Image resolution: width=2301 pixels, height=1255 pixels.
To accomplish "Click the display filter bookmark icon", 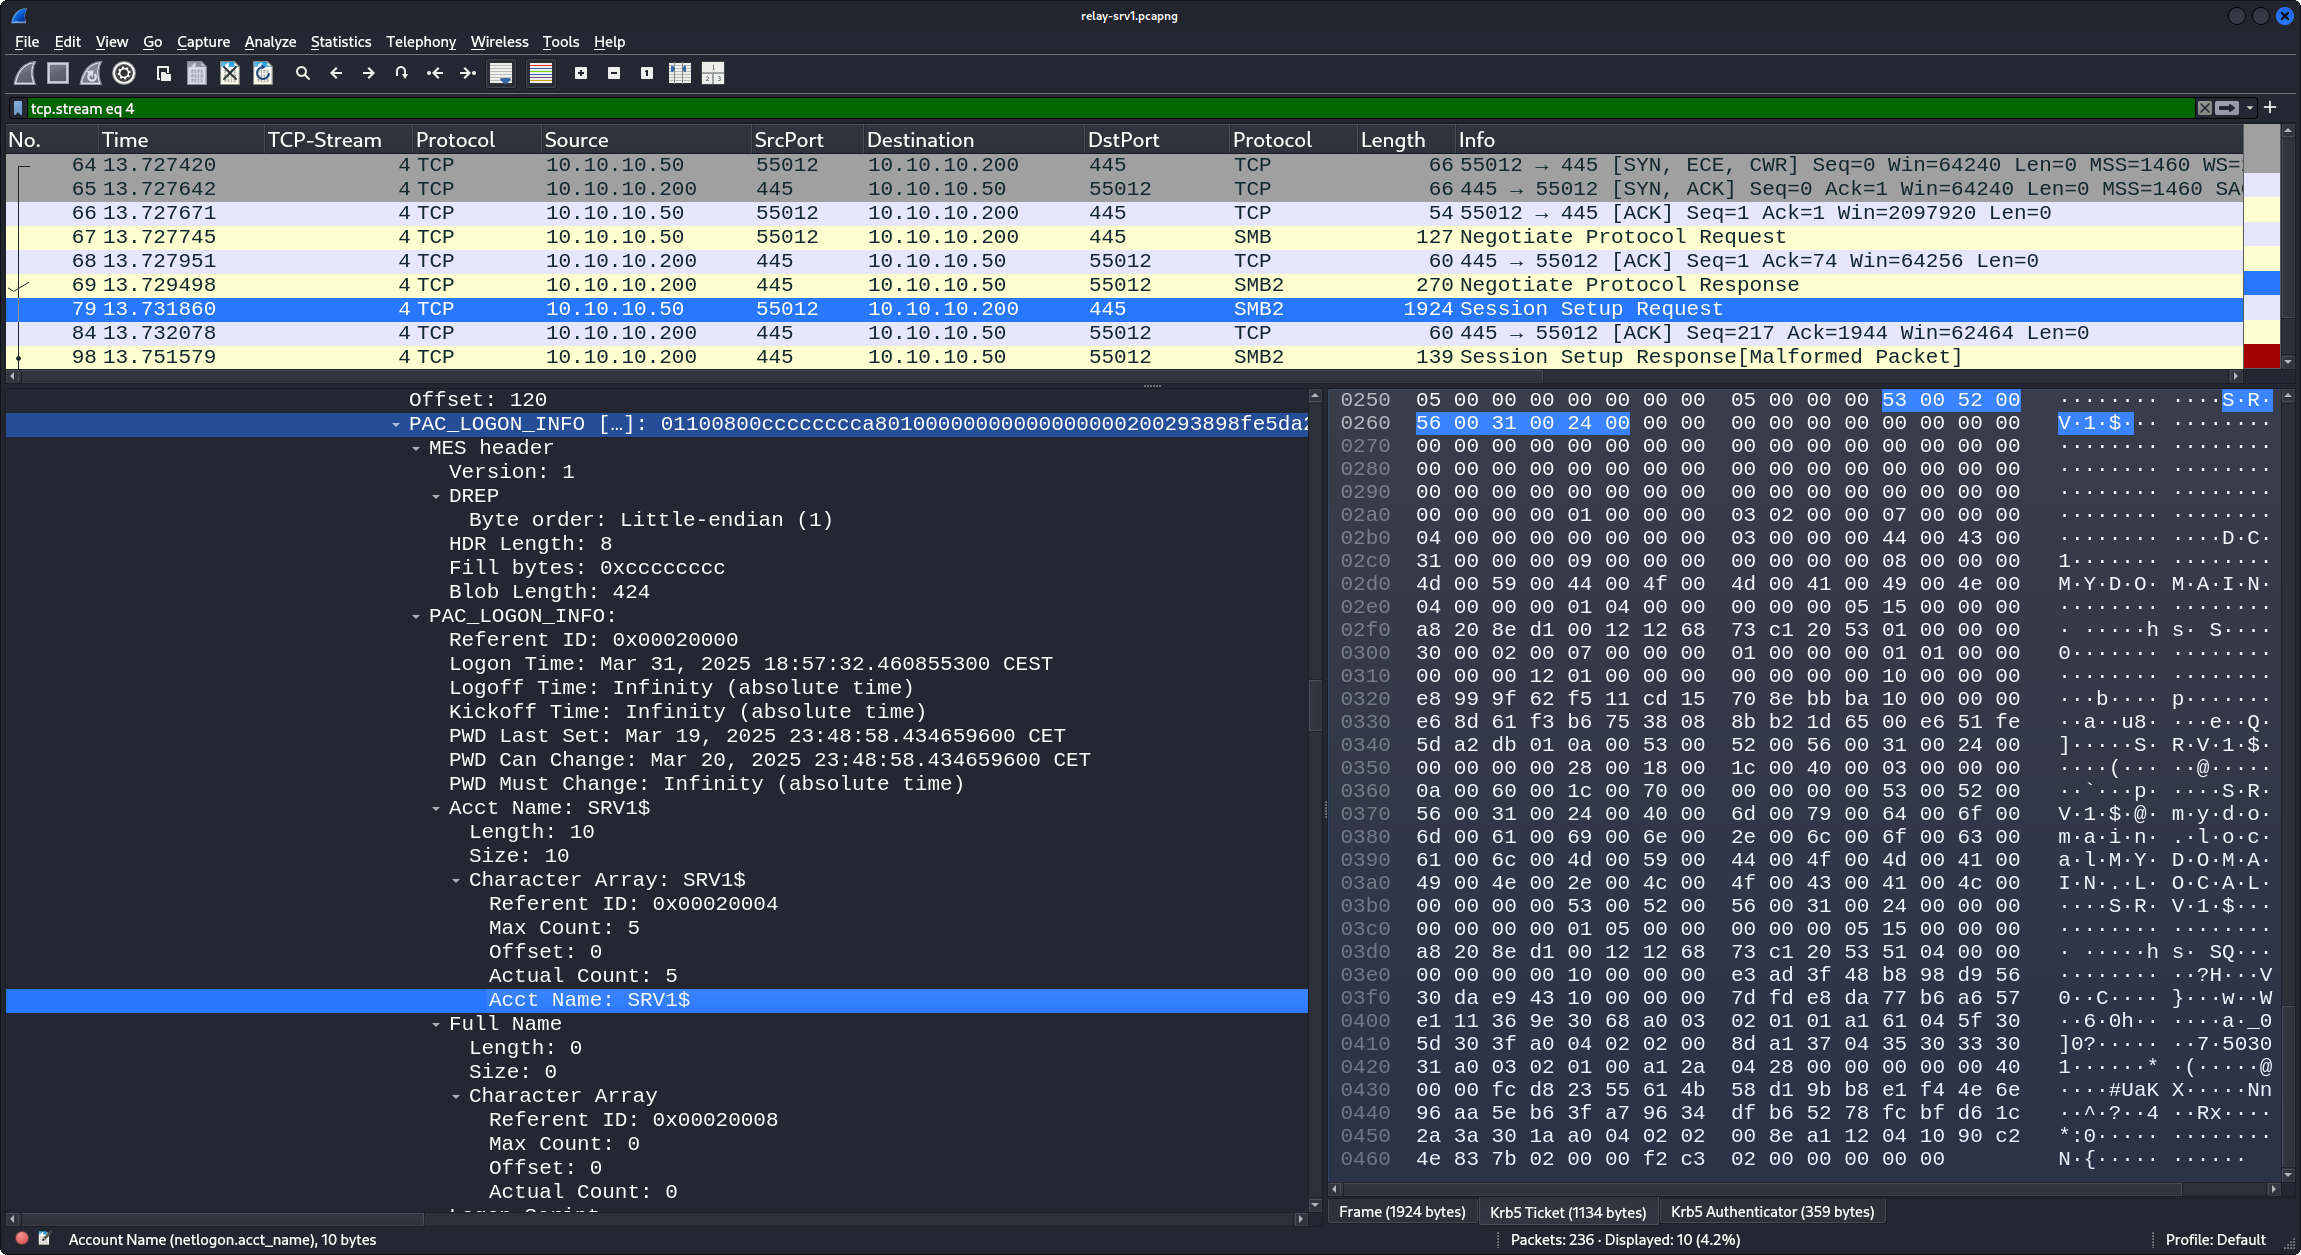I will [18, 108].
